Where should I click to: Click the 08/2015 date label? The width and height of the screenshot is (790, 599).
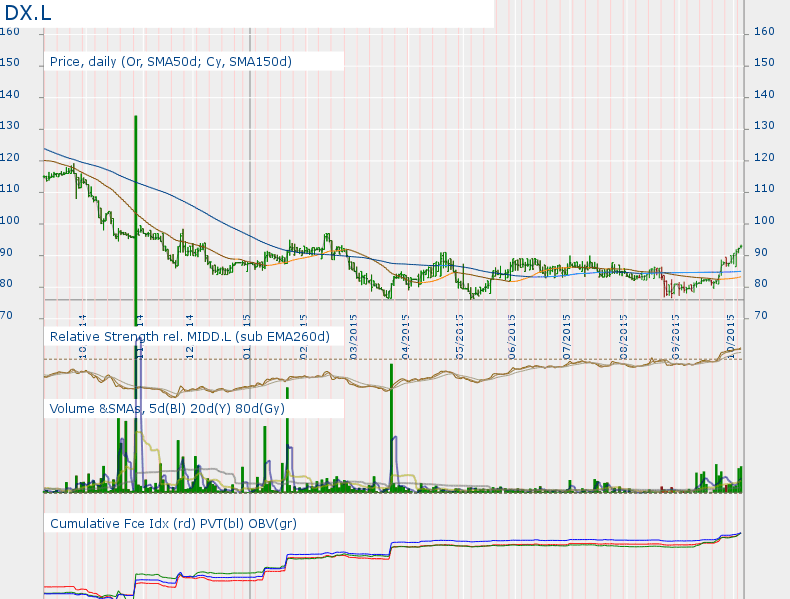pos(623,337)
